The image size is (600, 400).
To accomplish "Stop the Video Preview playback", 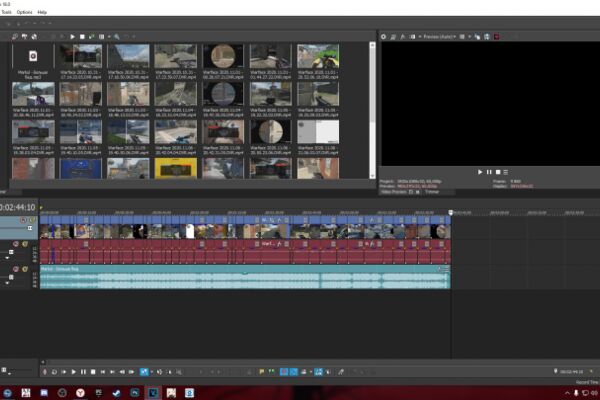I will 498,172.
